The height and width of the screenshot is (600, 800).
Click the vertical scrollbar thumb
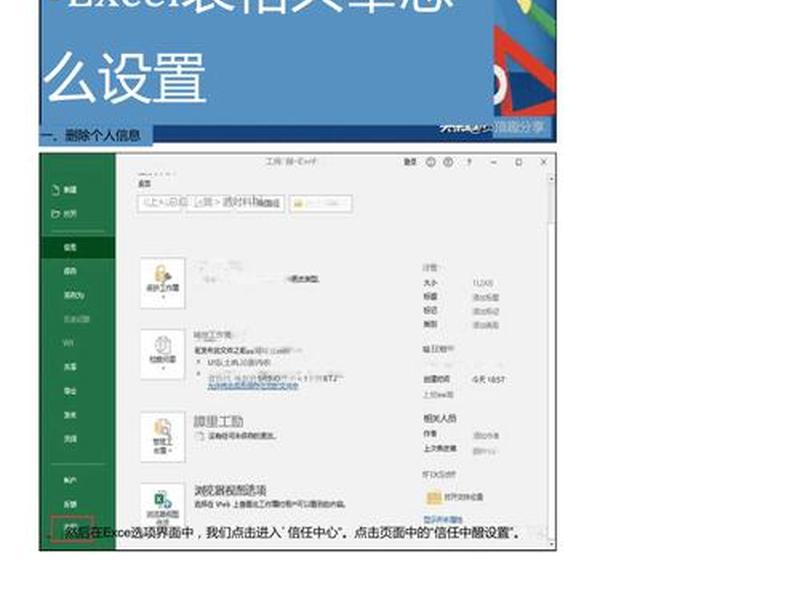click(x=551, y=203)
